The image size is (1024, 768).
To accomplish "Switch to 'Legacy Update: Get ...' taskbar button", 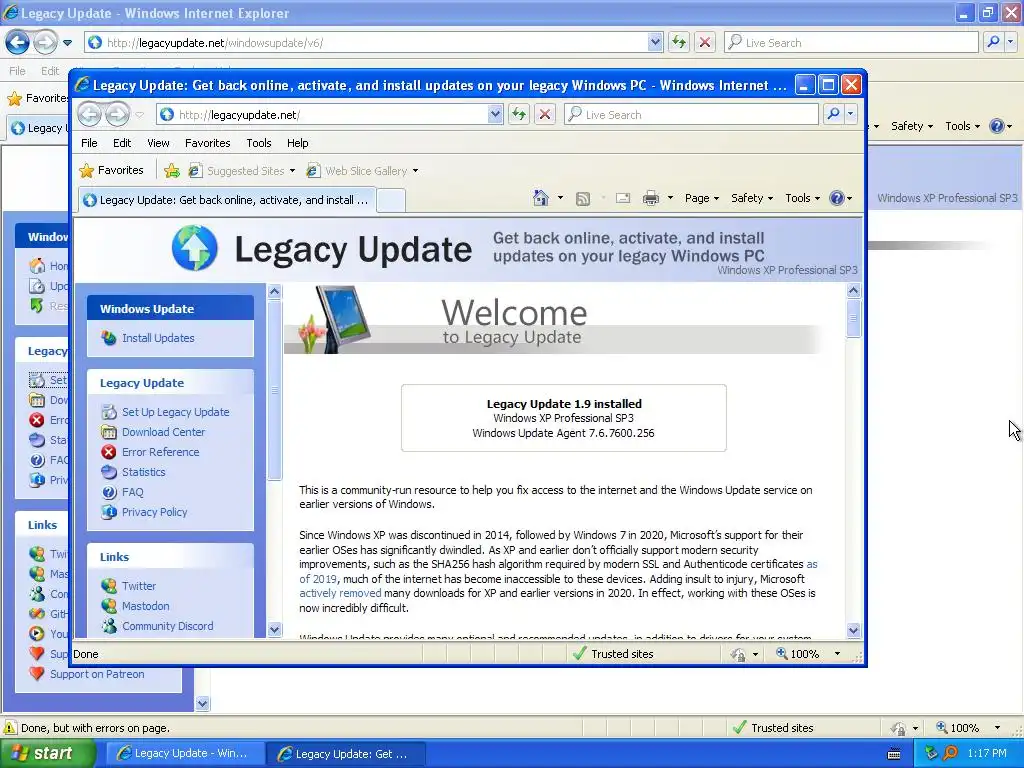I will (346, 754).
